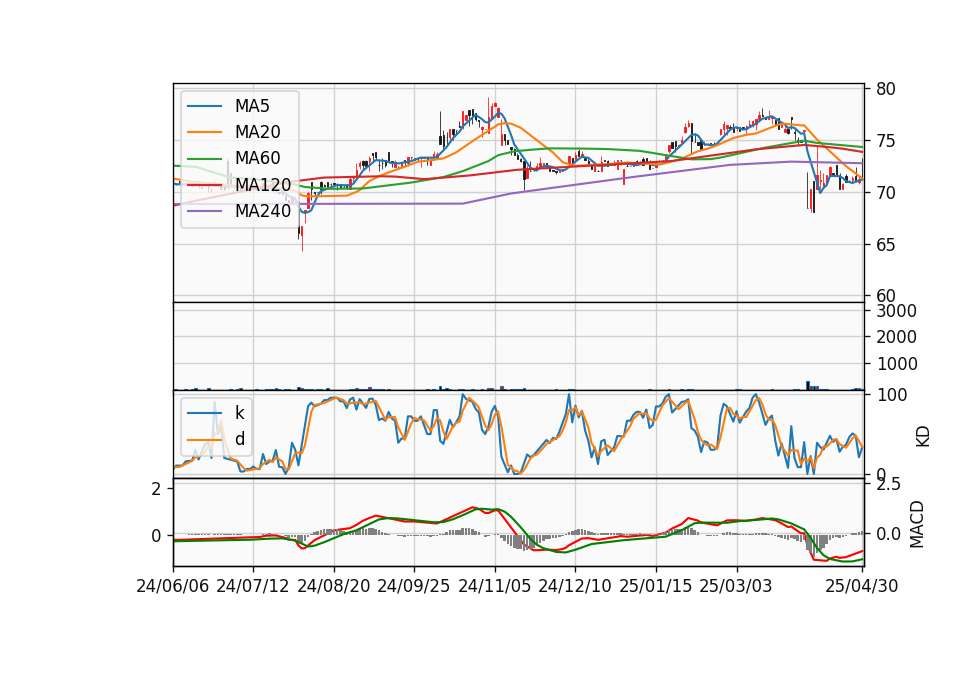Image resolution: width=960 pixels, height=690 pixels.
Task: Click the 24/12/10 date tick label
Action: click(x=575, y=586)
